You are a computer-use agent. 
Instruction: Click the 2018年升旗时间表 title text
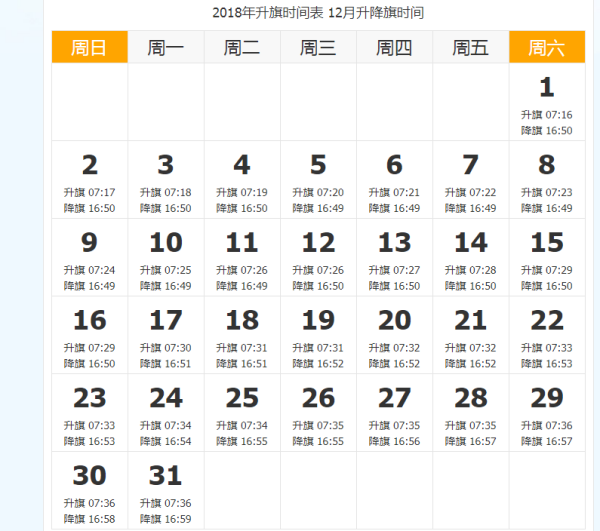point(256,13)
